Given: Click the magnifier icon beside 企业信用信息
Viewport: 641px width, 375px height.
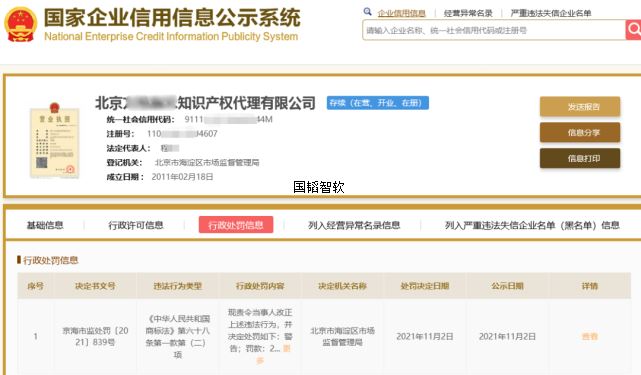Looking at the screenshot, I should pyautogui.click(x=367, y=12).
